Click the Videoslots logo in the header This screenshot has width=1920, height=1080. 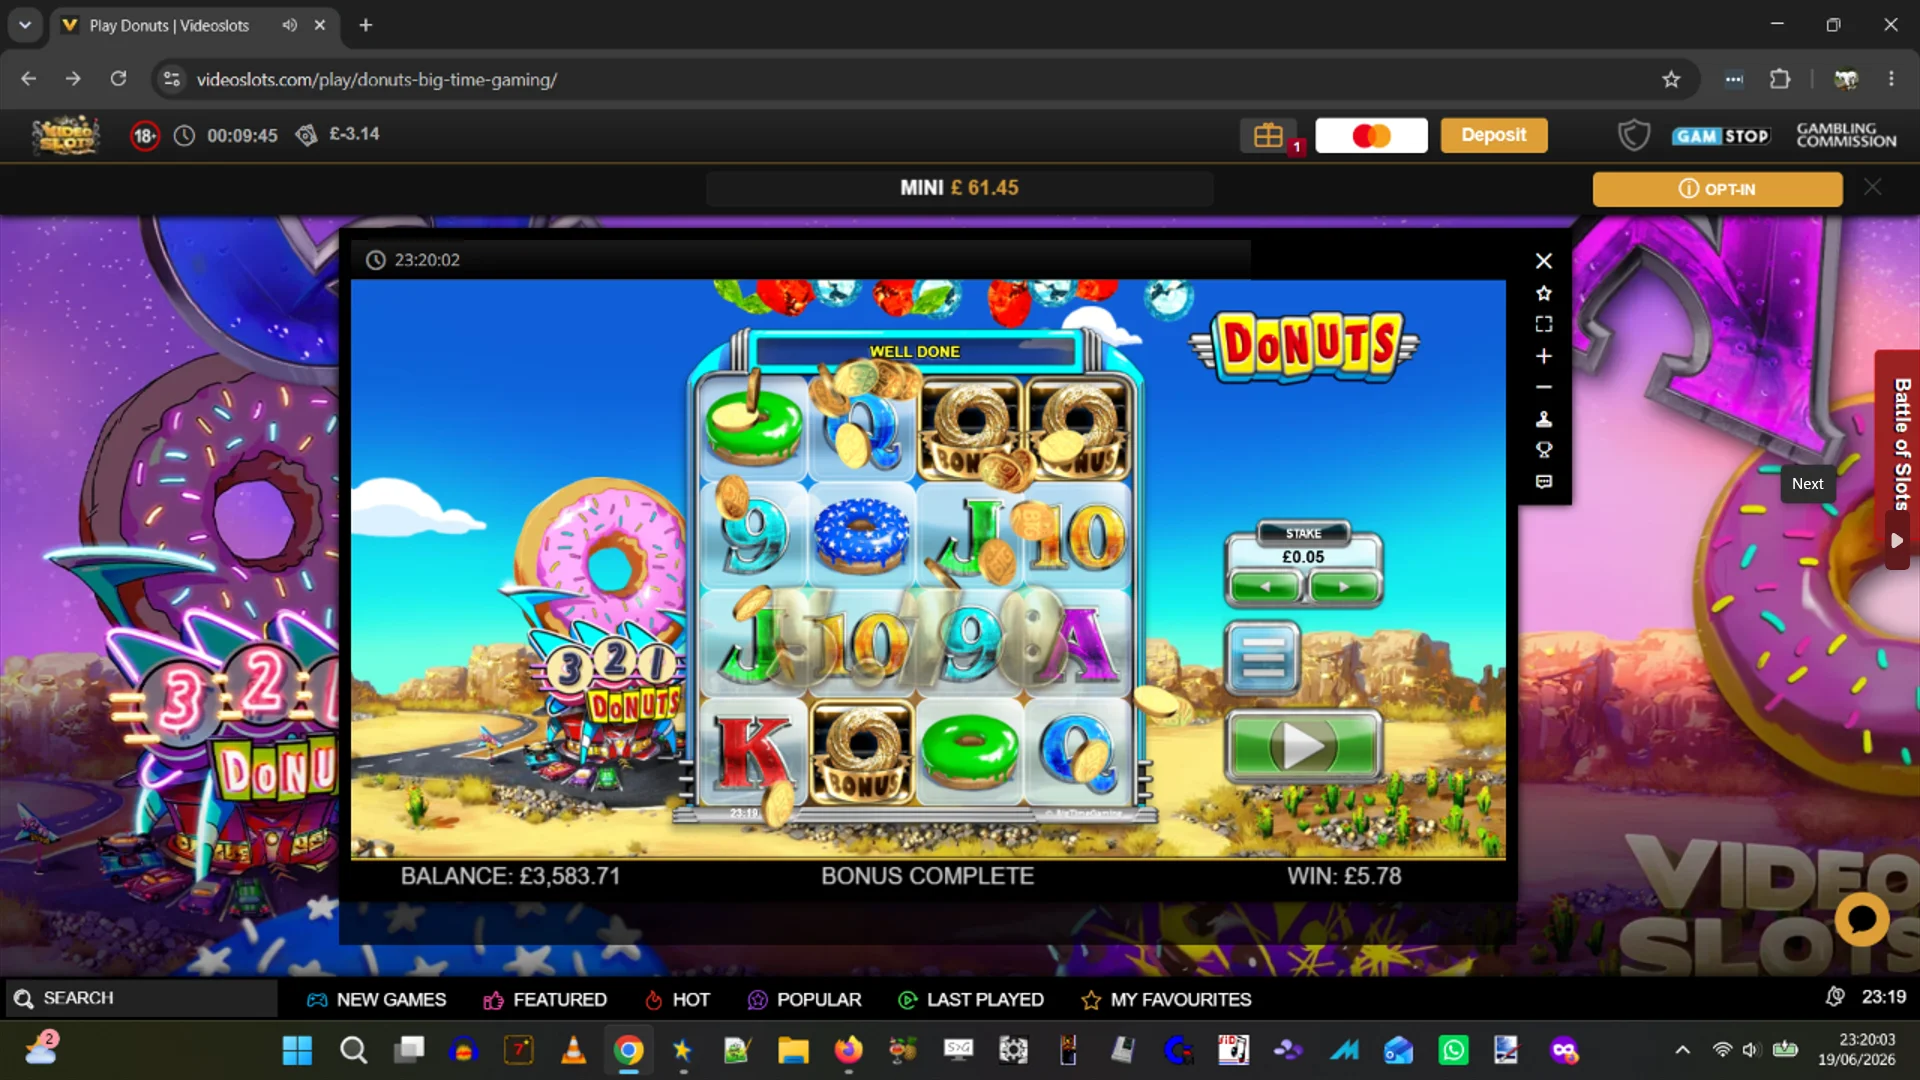coord(66,135)
